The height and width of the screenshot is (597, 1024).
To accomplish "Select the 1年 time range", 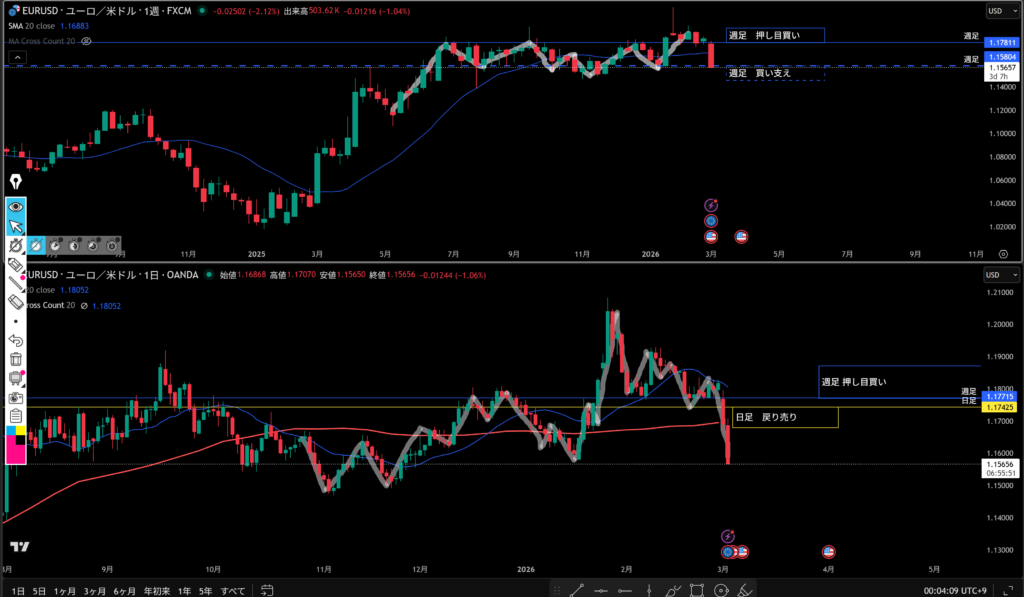I will pyautogui.click(x=185, y=591).
